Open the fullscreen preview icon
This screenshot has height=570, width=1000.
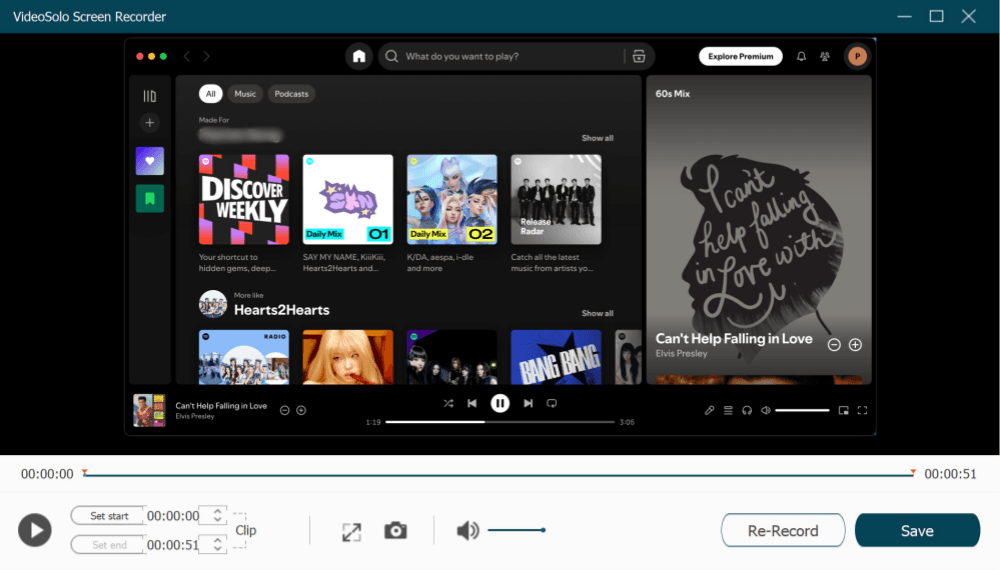click(x=351, y=532)
